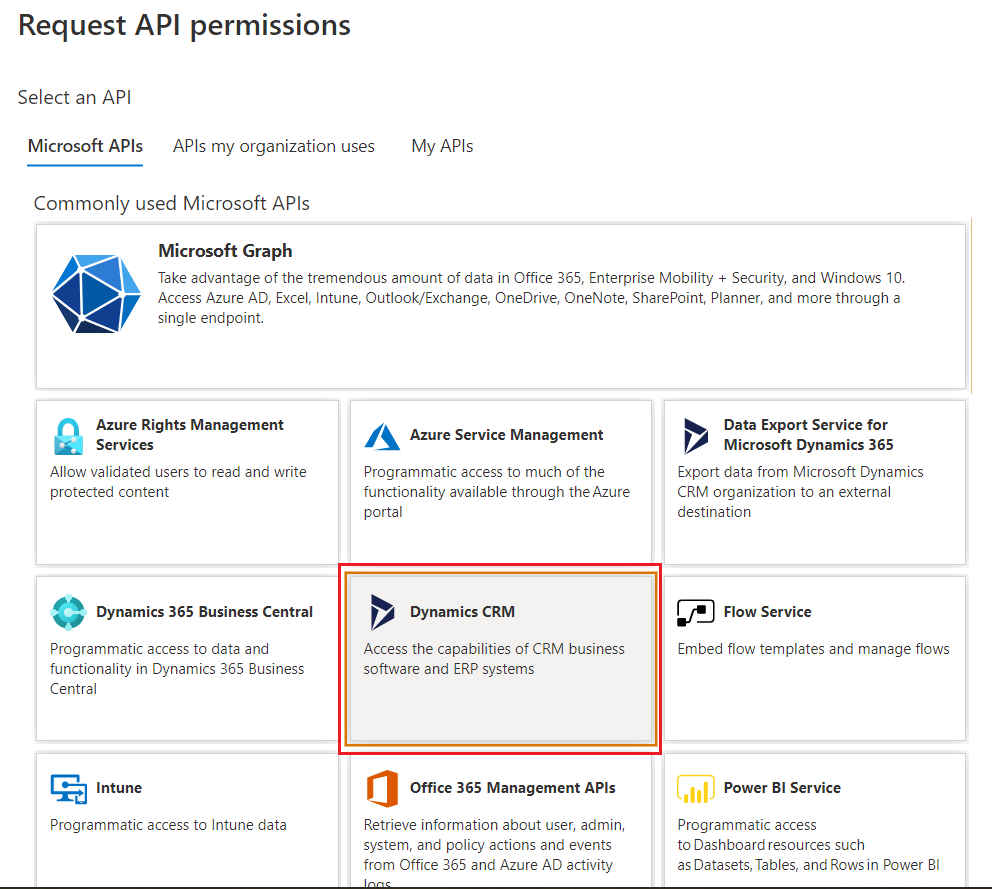Image resolution: width=992 pixels, height=889 pixels.
Task: Click 'Retrieve information about user, admin' description
Action: 494,853
